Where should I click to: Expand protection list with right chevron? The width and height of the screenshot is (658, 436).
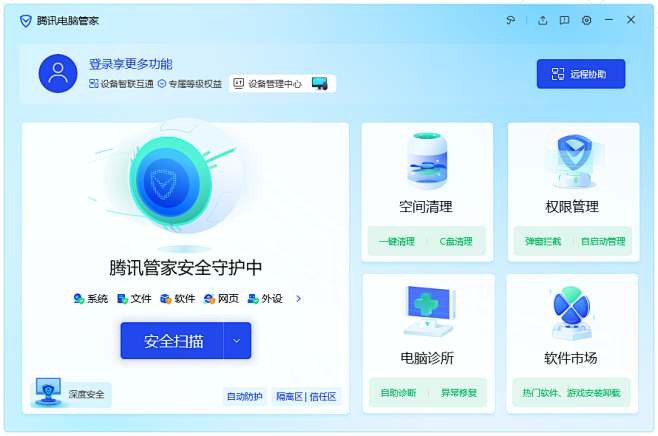pyautogui.click(x=298, y=298)
